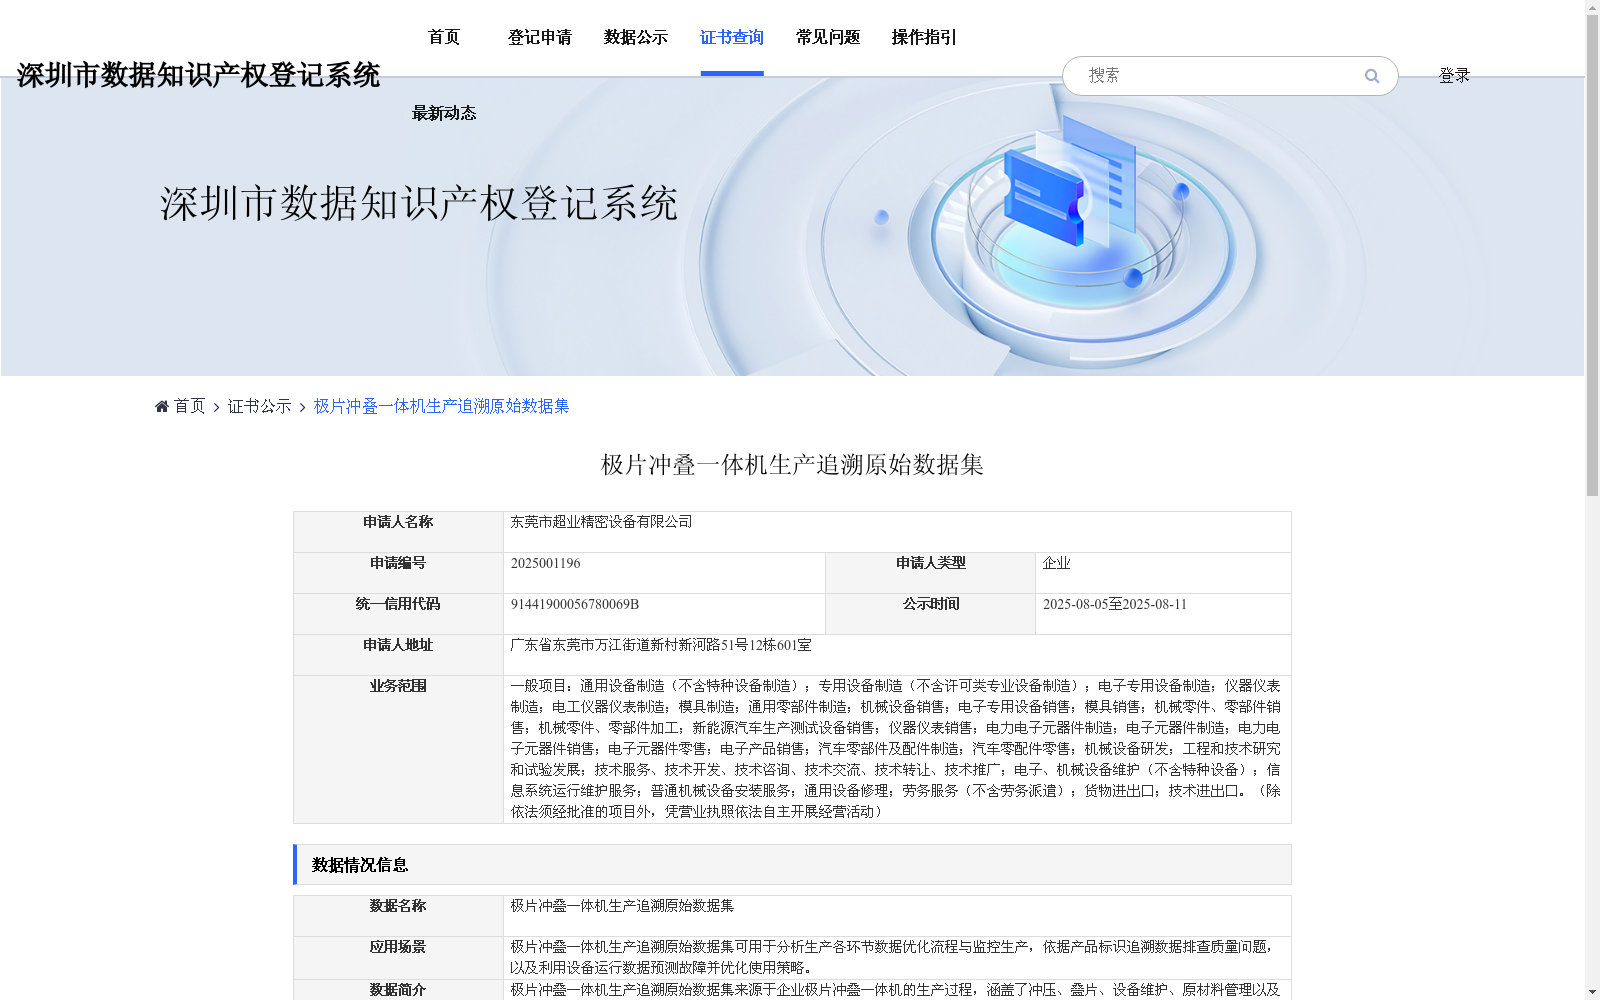
Task: Click the 数据情况信息 section header
Action: (x=792, y=865)
